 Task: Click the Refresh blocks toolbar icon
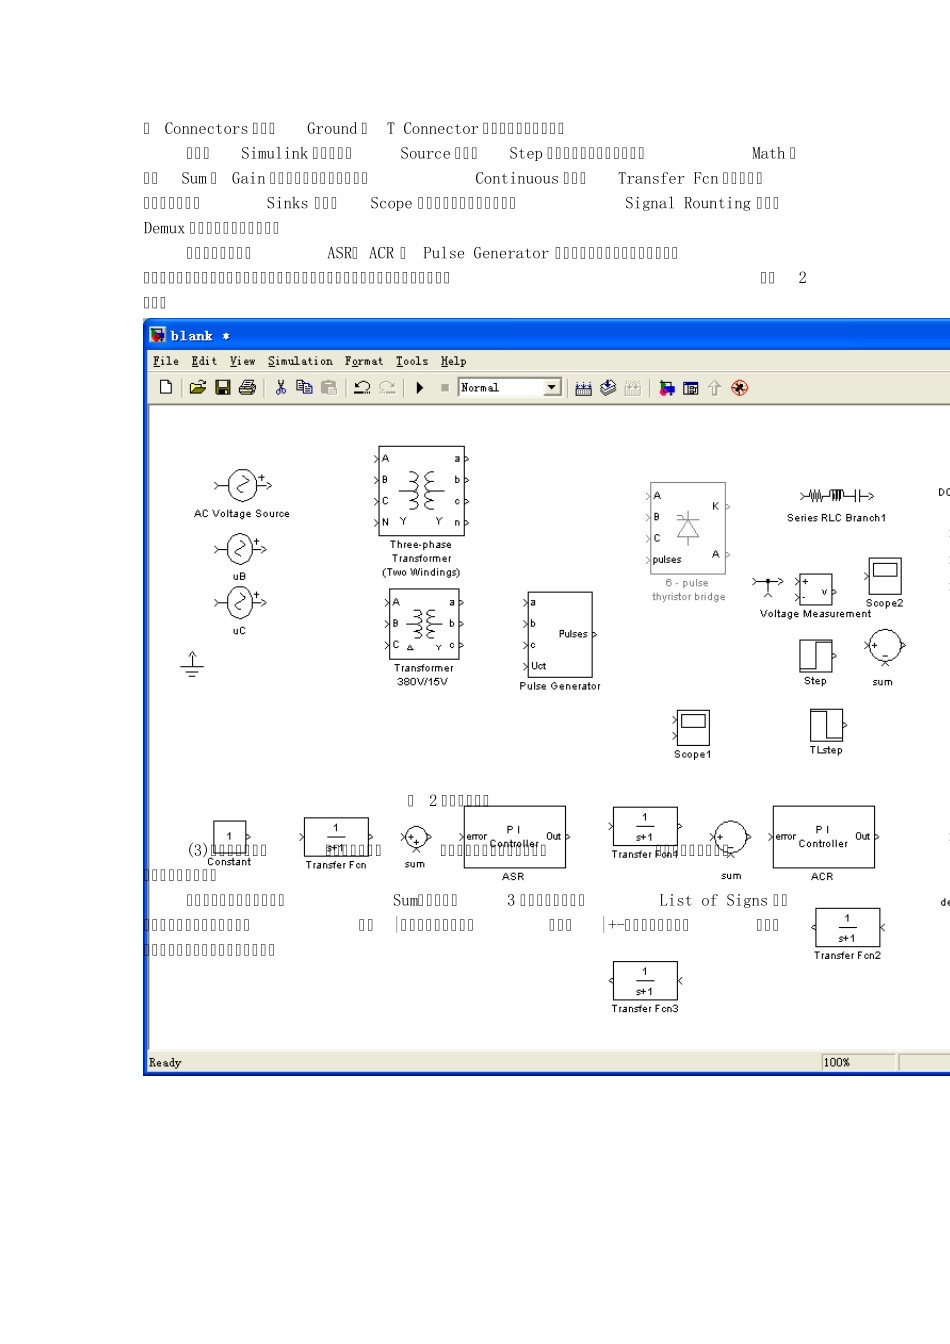click(607, 388)
